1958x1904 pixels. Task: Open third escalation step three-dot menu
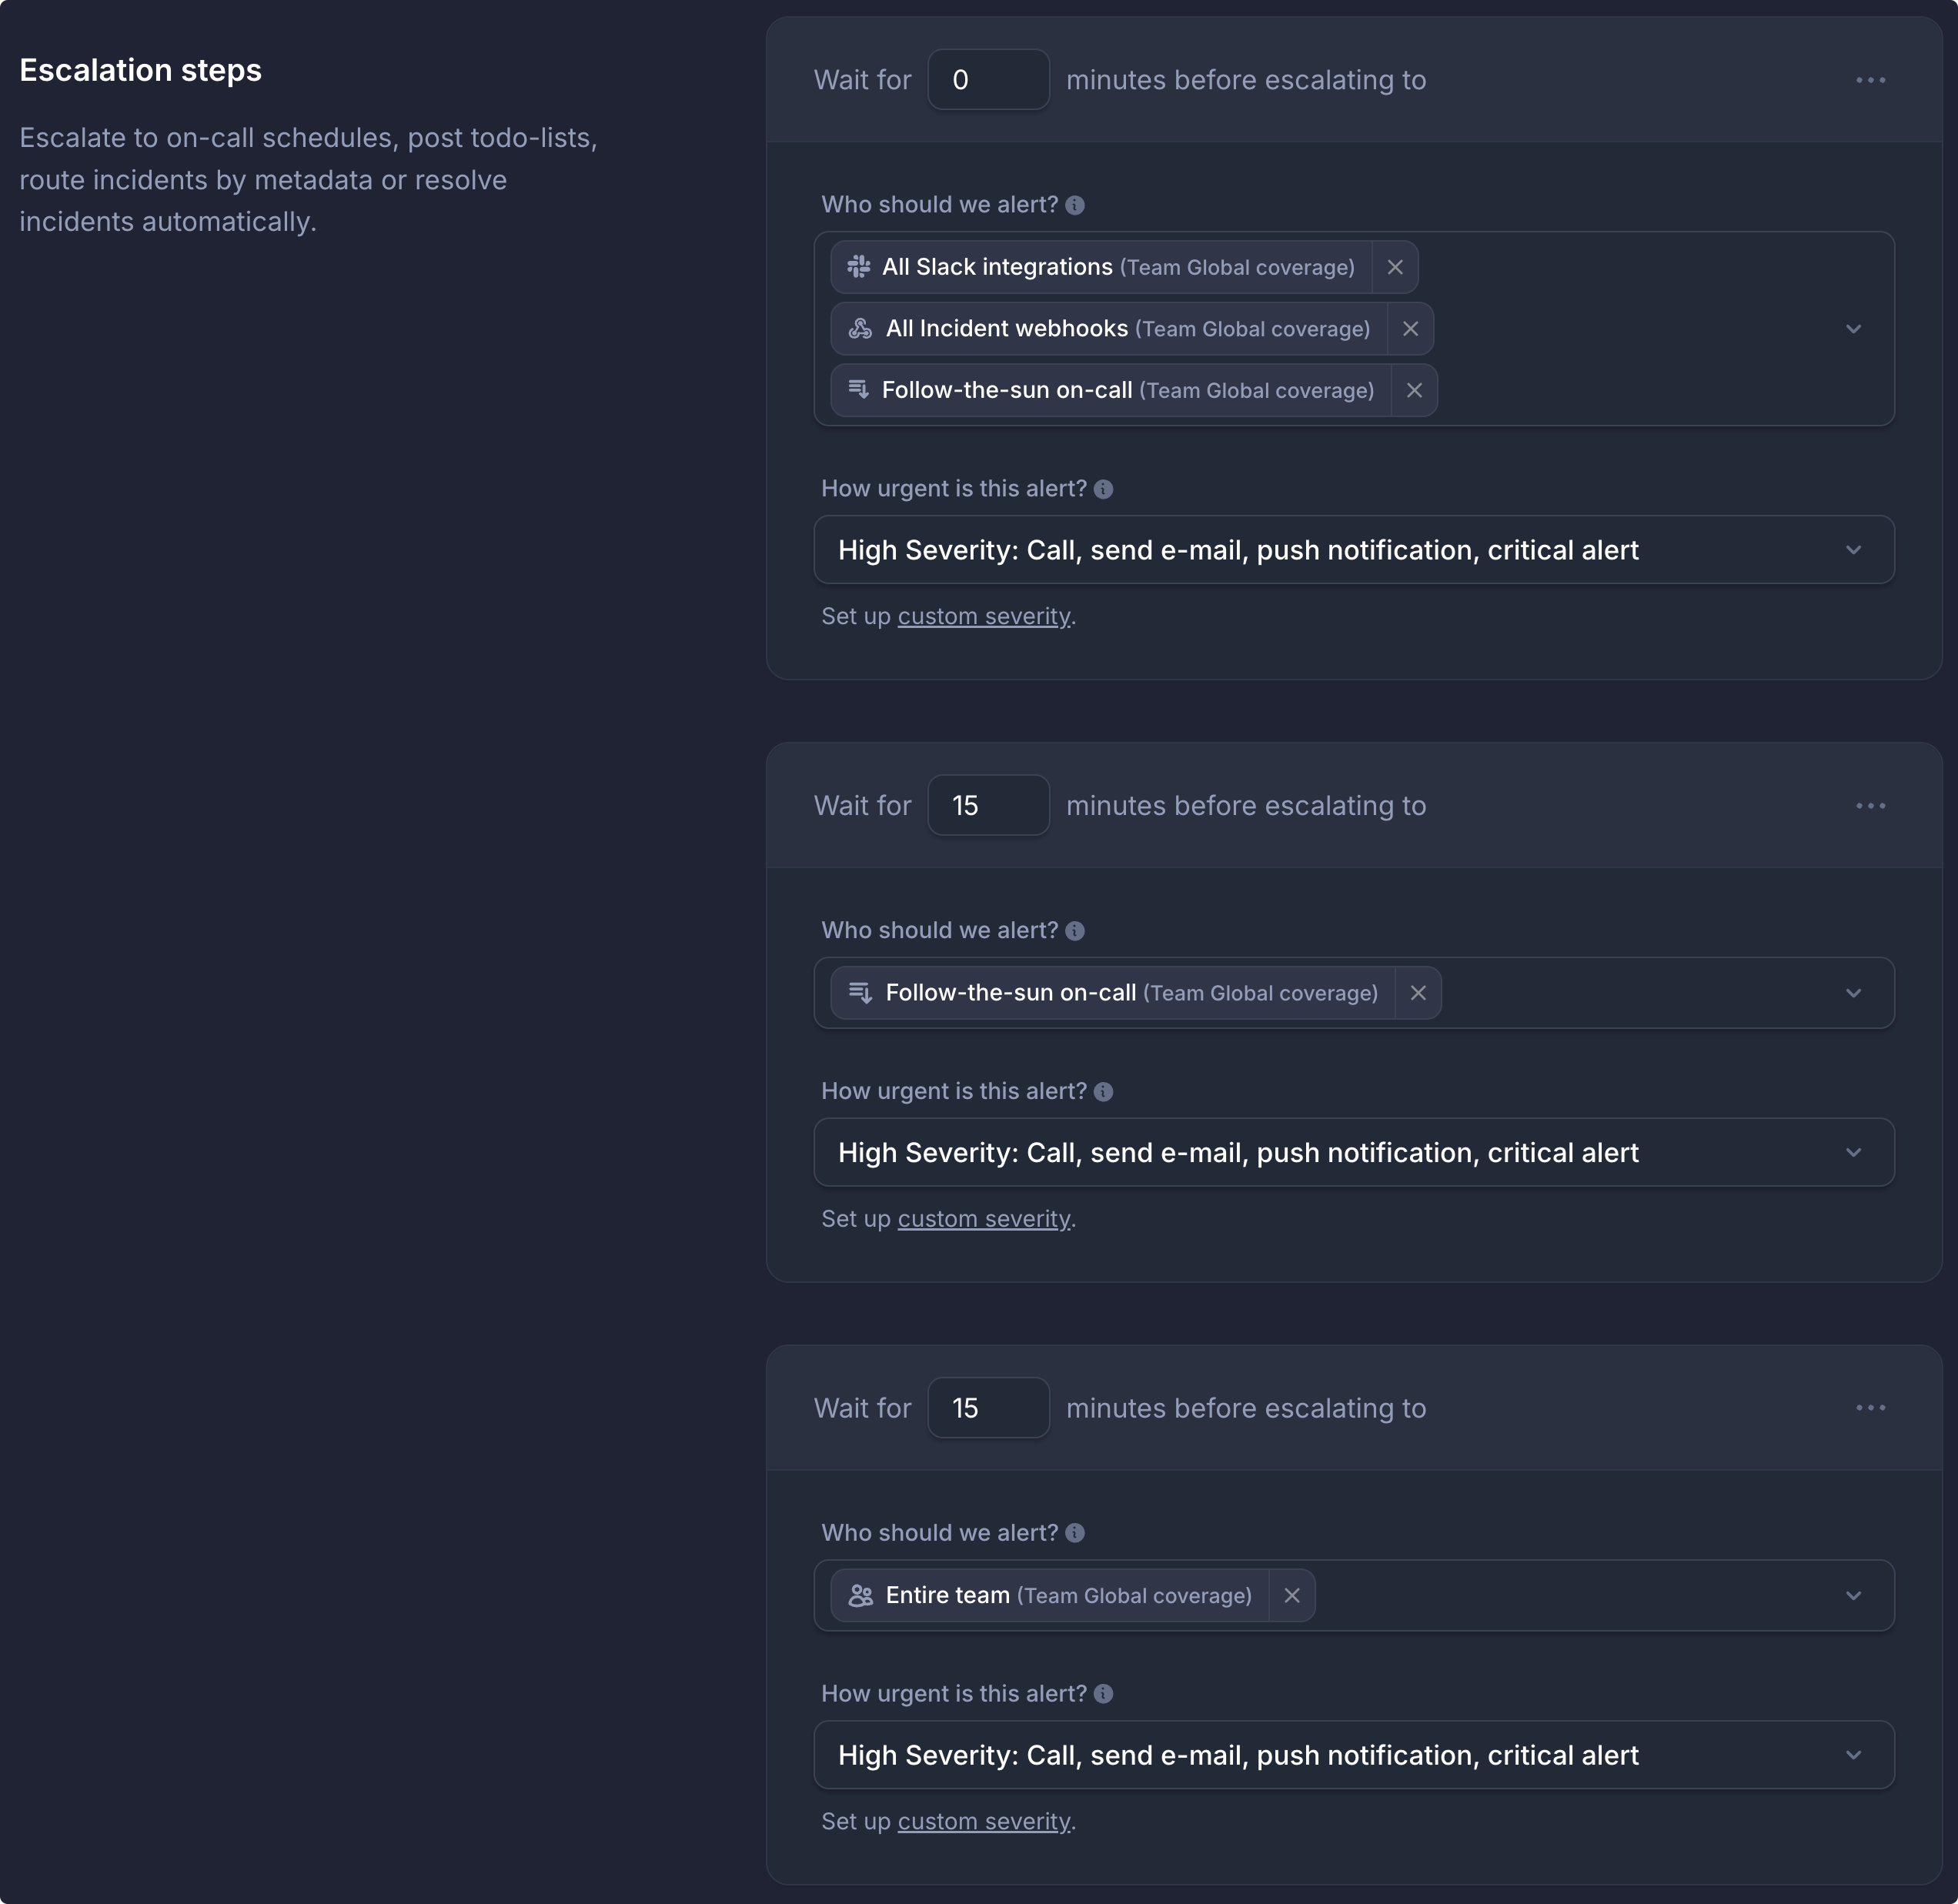click(1870, 1408)
